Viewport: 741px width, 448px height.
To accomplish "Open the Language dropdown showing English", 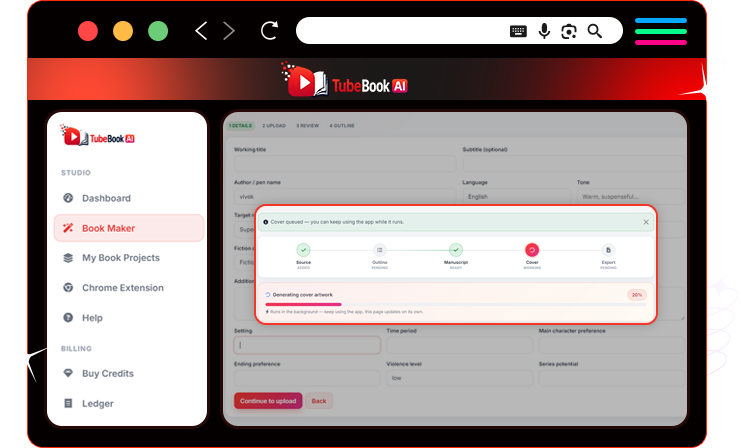I will tap(517, 197).
